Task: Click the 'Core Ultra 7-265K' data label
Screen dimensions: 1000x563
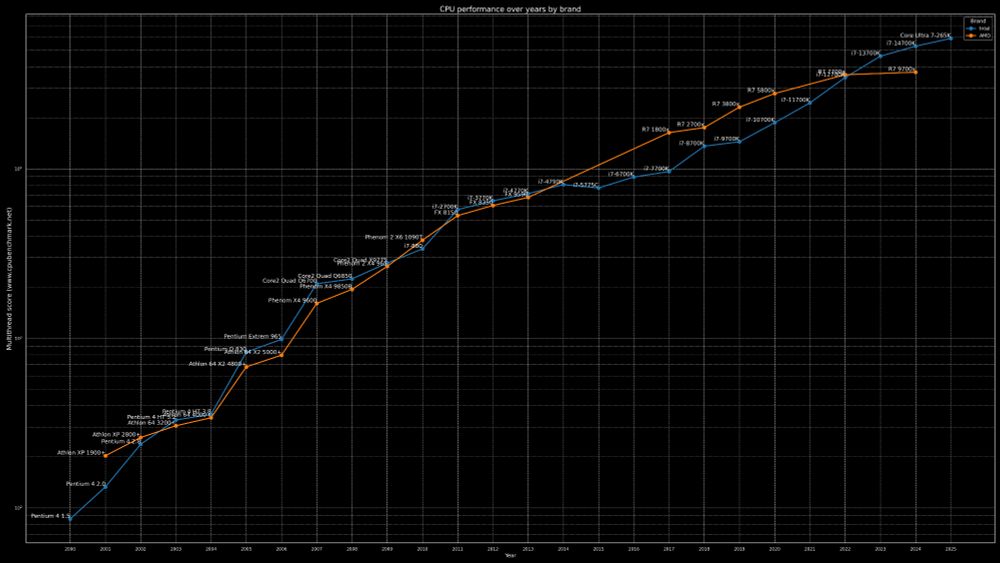Action: coord(925,36)
